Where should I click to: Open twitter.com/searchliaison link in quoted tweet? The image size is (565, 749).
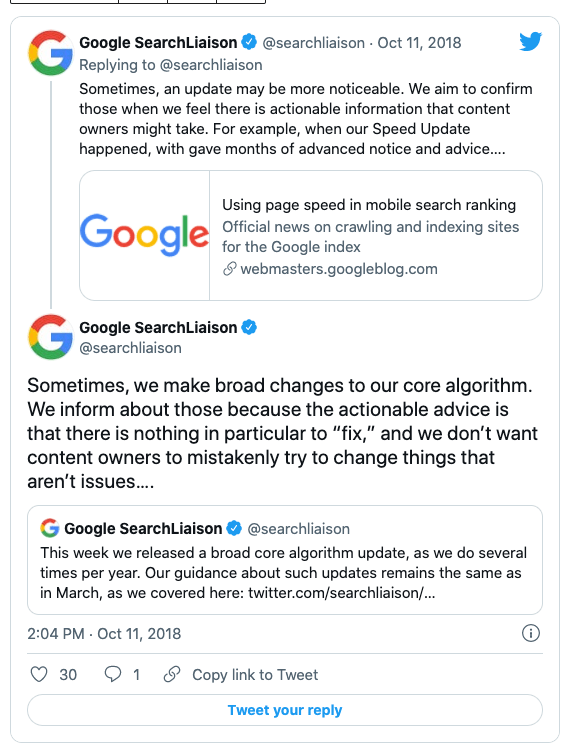coord(342,593)
